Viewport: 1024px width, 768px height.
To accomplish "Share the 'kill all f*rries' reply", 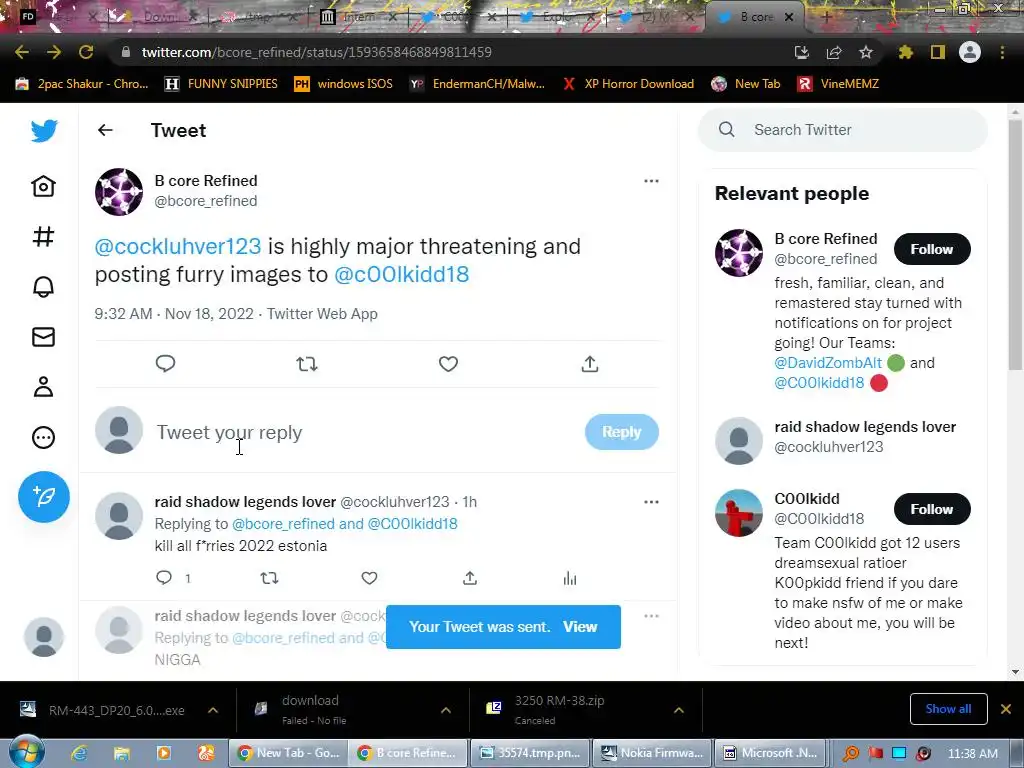I will 470,577.
